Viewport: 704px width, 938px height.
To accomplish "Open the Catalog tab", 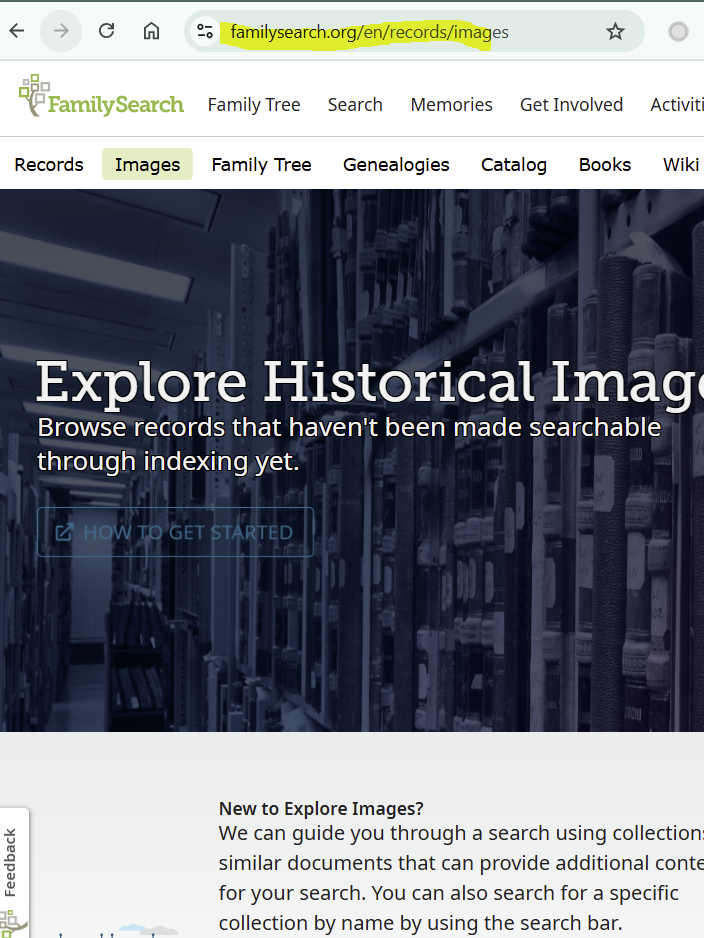I will coord(514,165).
